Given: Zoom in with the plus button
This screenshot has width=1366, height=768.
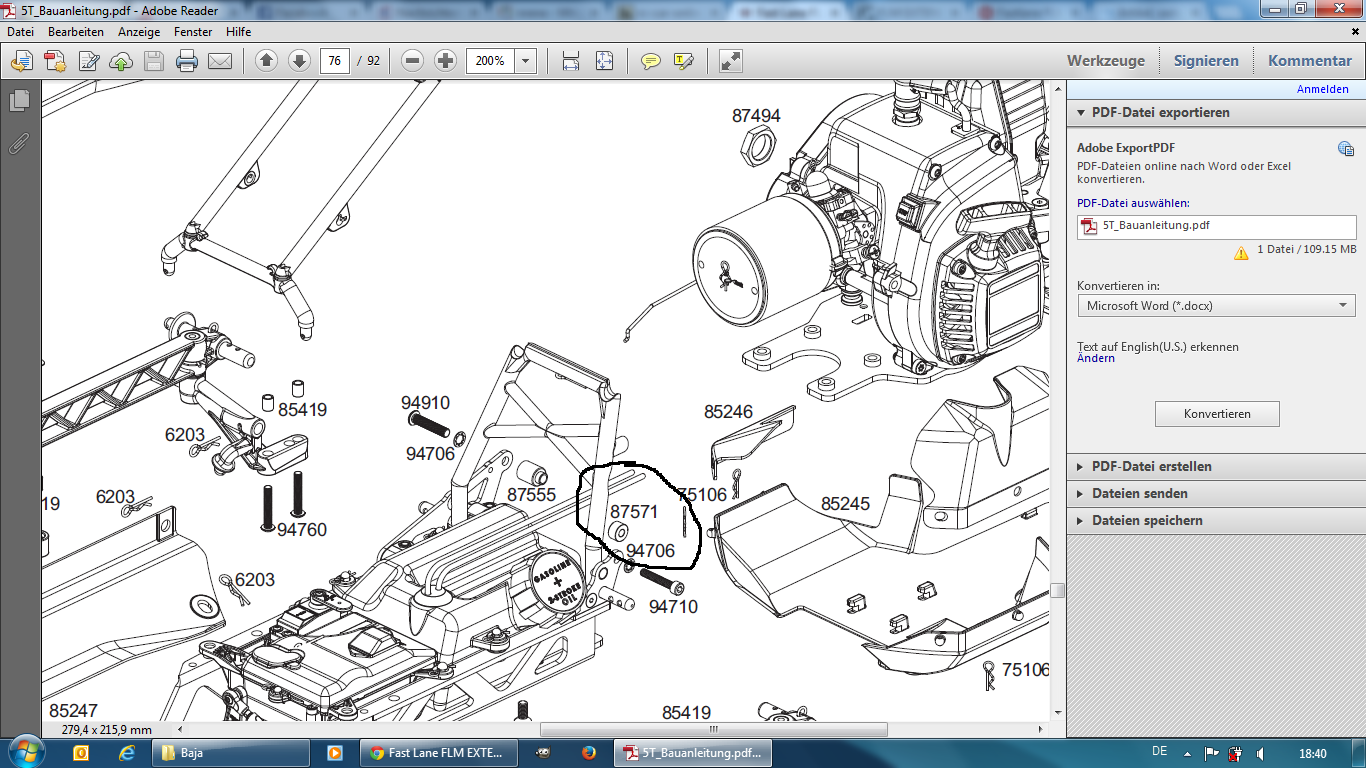Looking at the screenshot, I should click(x=446, y=61).
